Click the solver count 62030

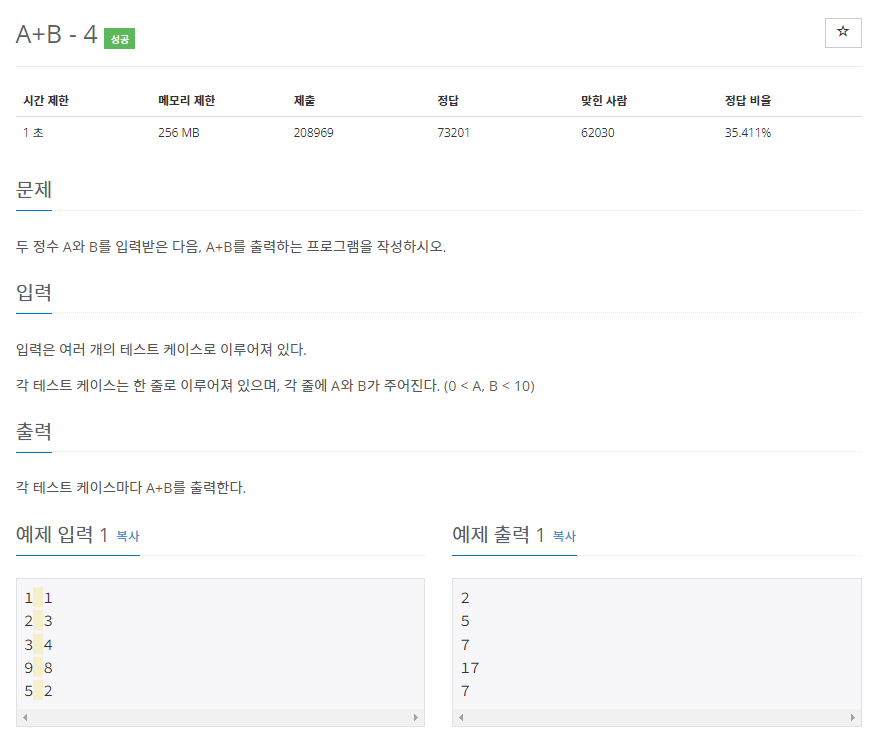(x=597, y=133)
